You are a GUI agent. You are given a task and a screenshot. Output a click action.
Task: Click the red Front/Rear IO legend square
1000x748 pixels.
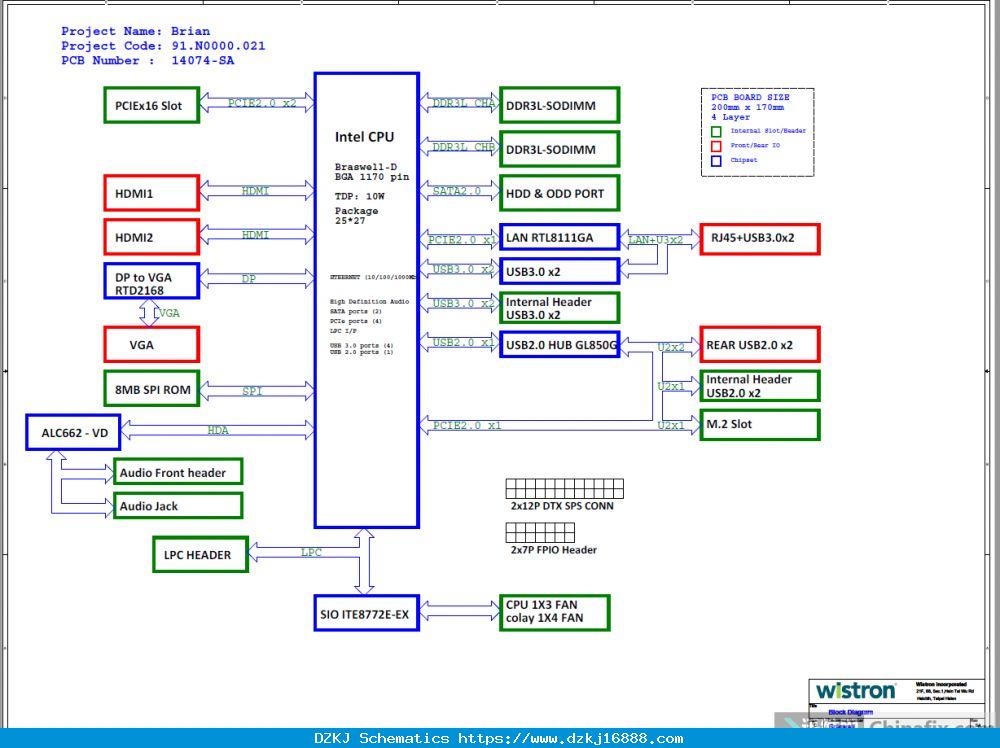tap(716, 146)
